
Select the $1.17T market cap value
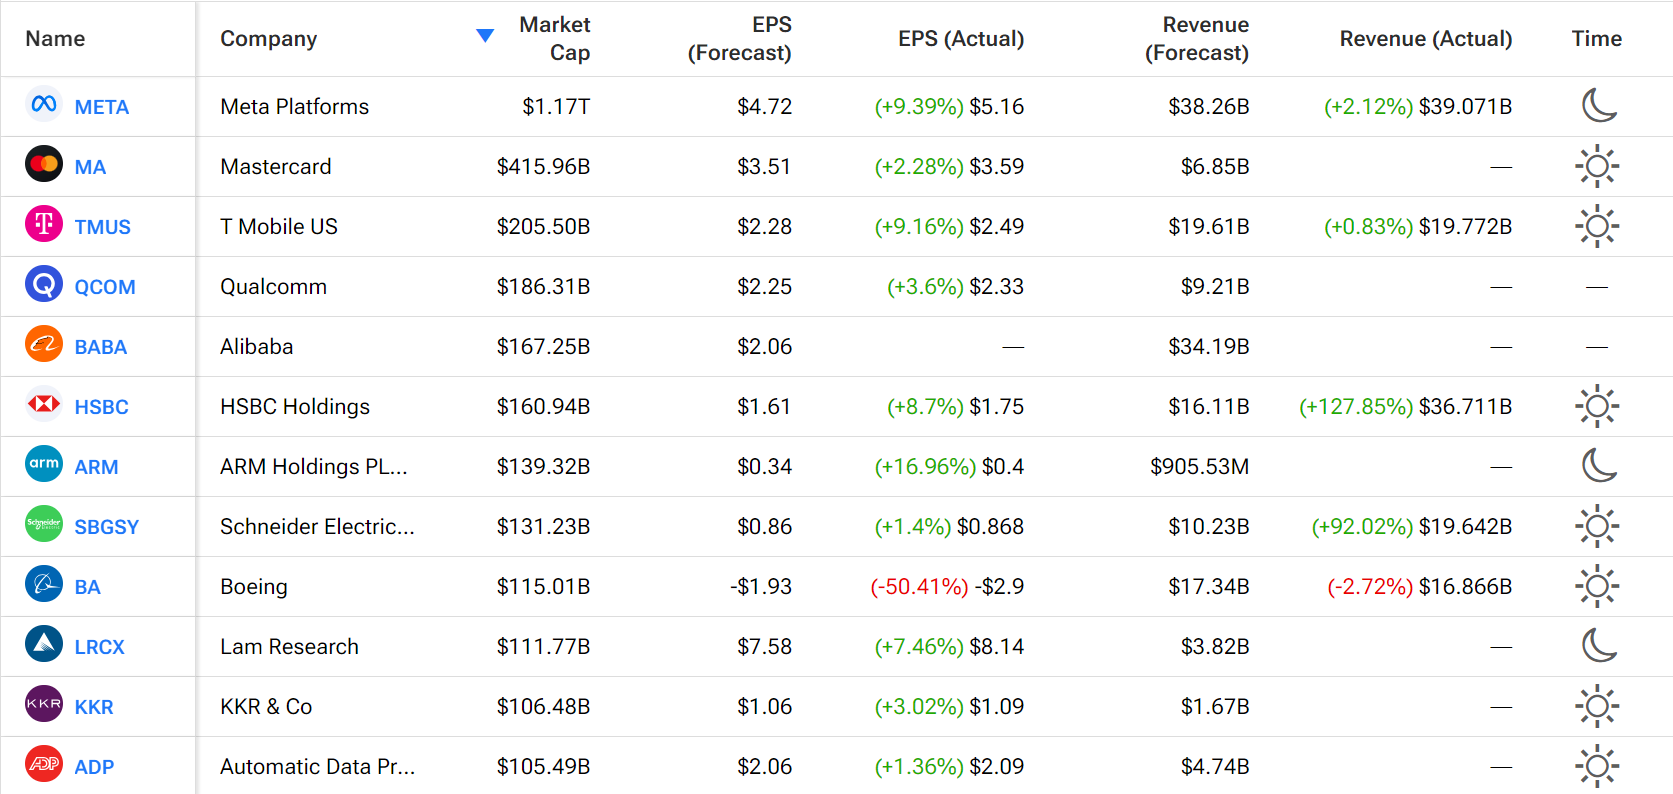[556, 107]
